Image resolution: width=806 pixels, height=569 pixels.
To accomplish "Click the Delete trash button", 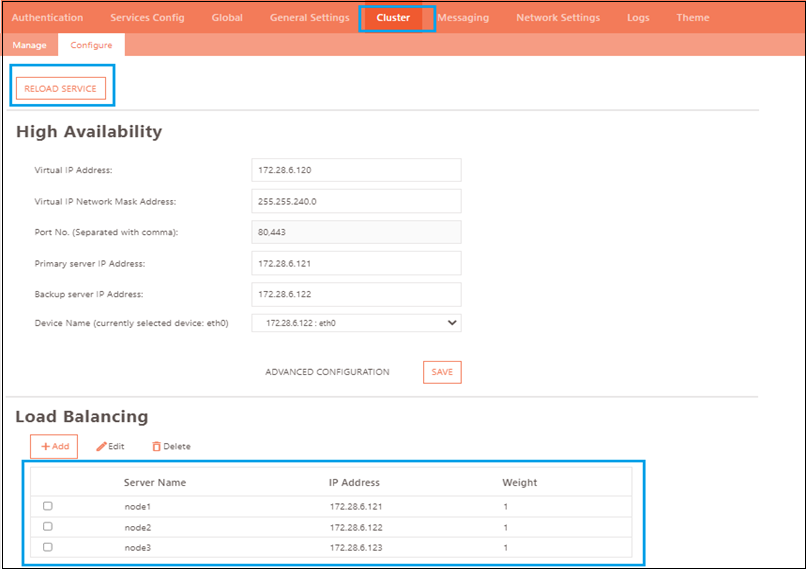I will tap(171, 446).
